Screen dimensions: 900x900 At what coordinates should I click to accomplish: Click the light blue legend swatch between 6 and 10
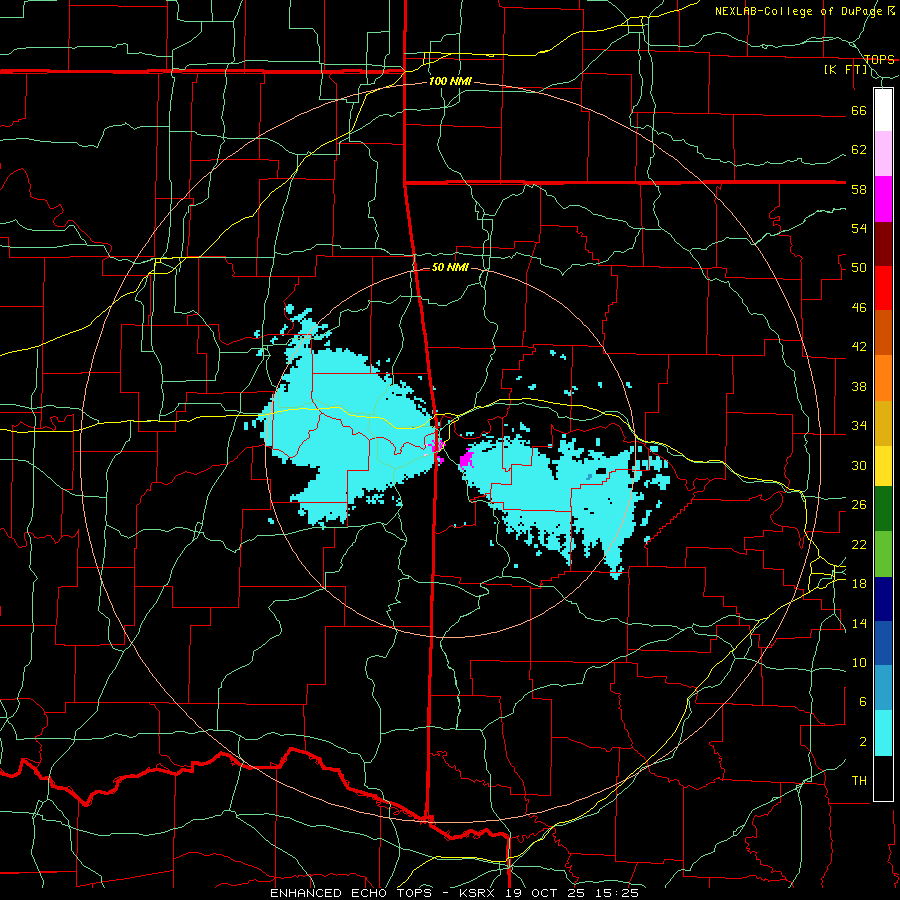(883, 688)
